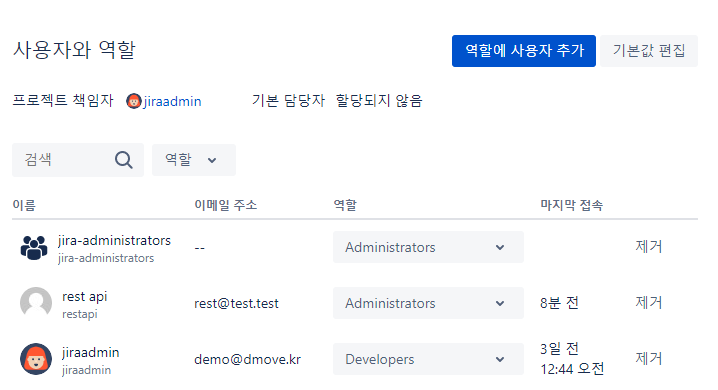This screenshot has height=390, width=718.
Task: Click 제거 for jiraadmin user
Action: click(648, 358)
